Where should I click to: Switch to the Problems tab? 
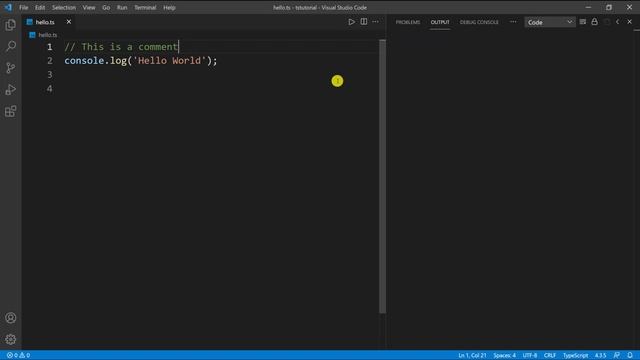[x=408, y=22]
